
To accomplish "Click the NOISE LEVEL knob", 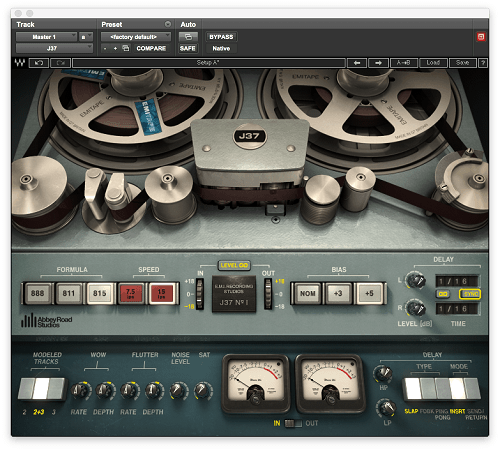I will click(178, 390).
